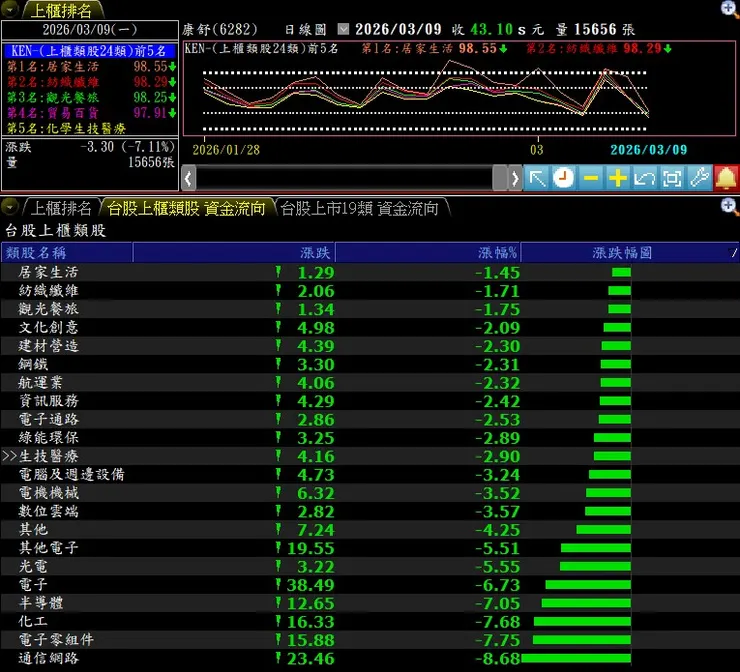Select the 鋼鐵 row

(x=370, y=364)
